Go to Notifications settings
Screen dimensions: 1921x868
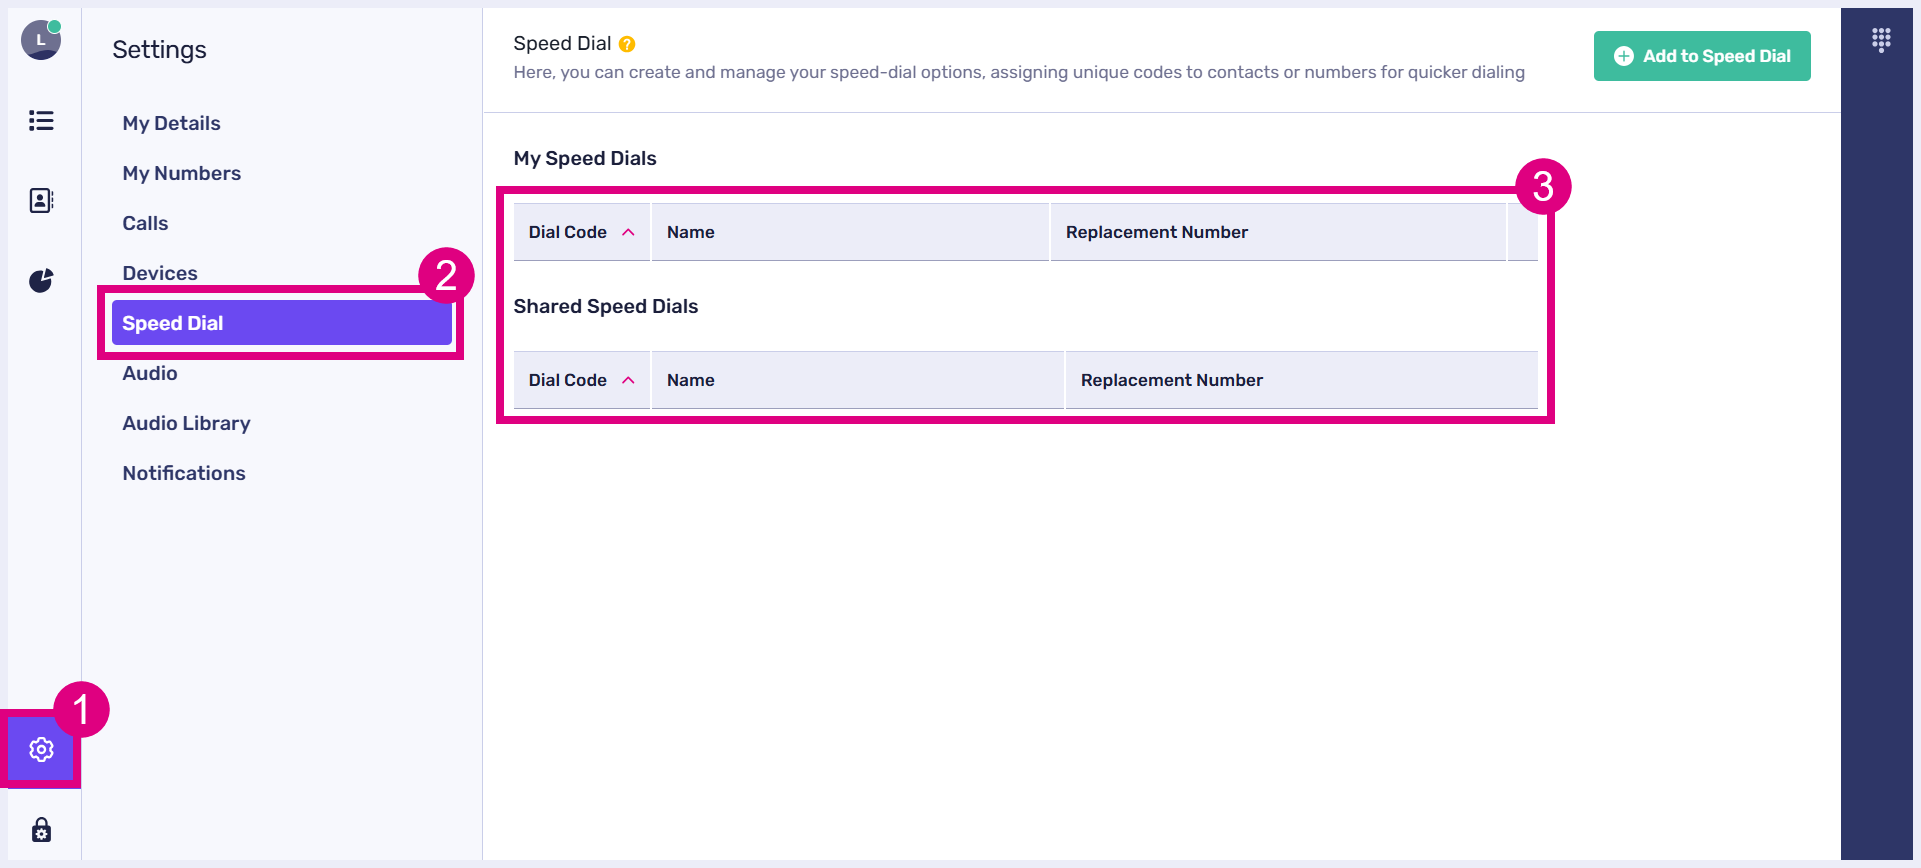(x=184, y=473)
